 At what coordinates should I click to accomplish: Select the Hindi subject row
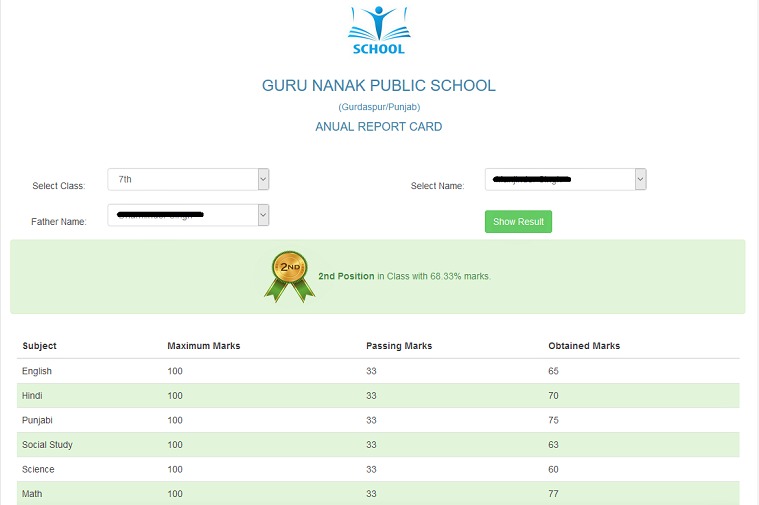click(33, 396)
